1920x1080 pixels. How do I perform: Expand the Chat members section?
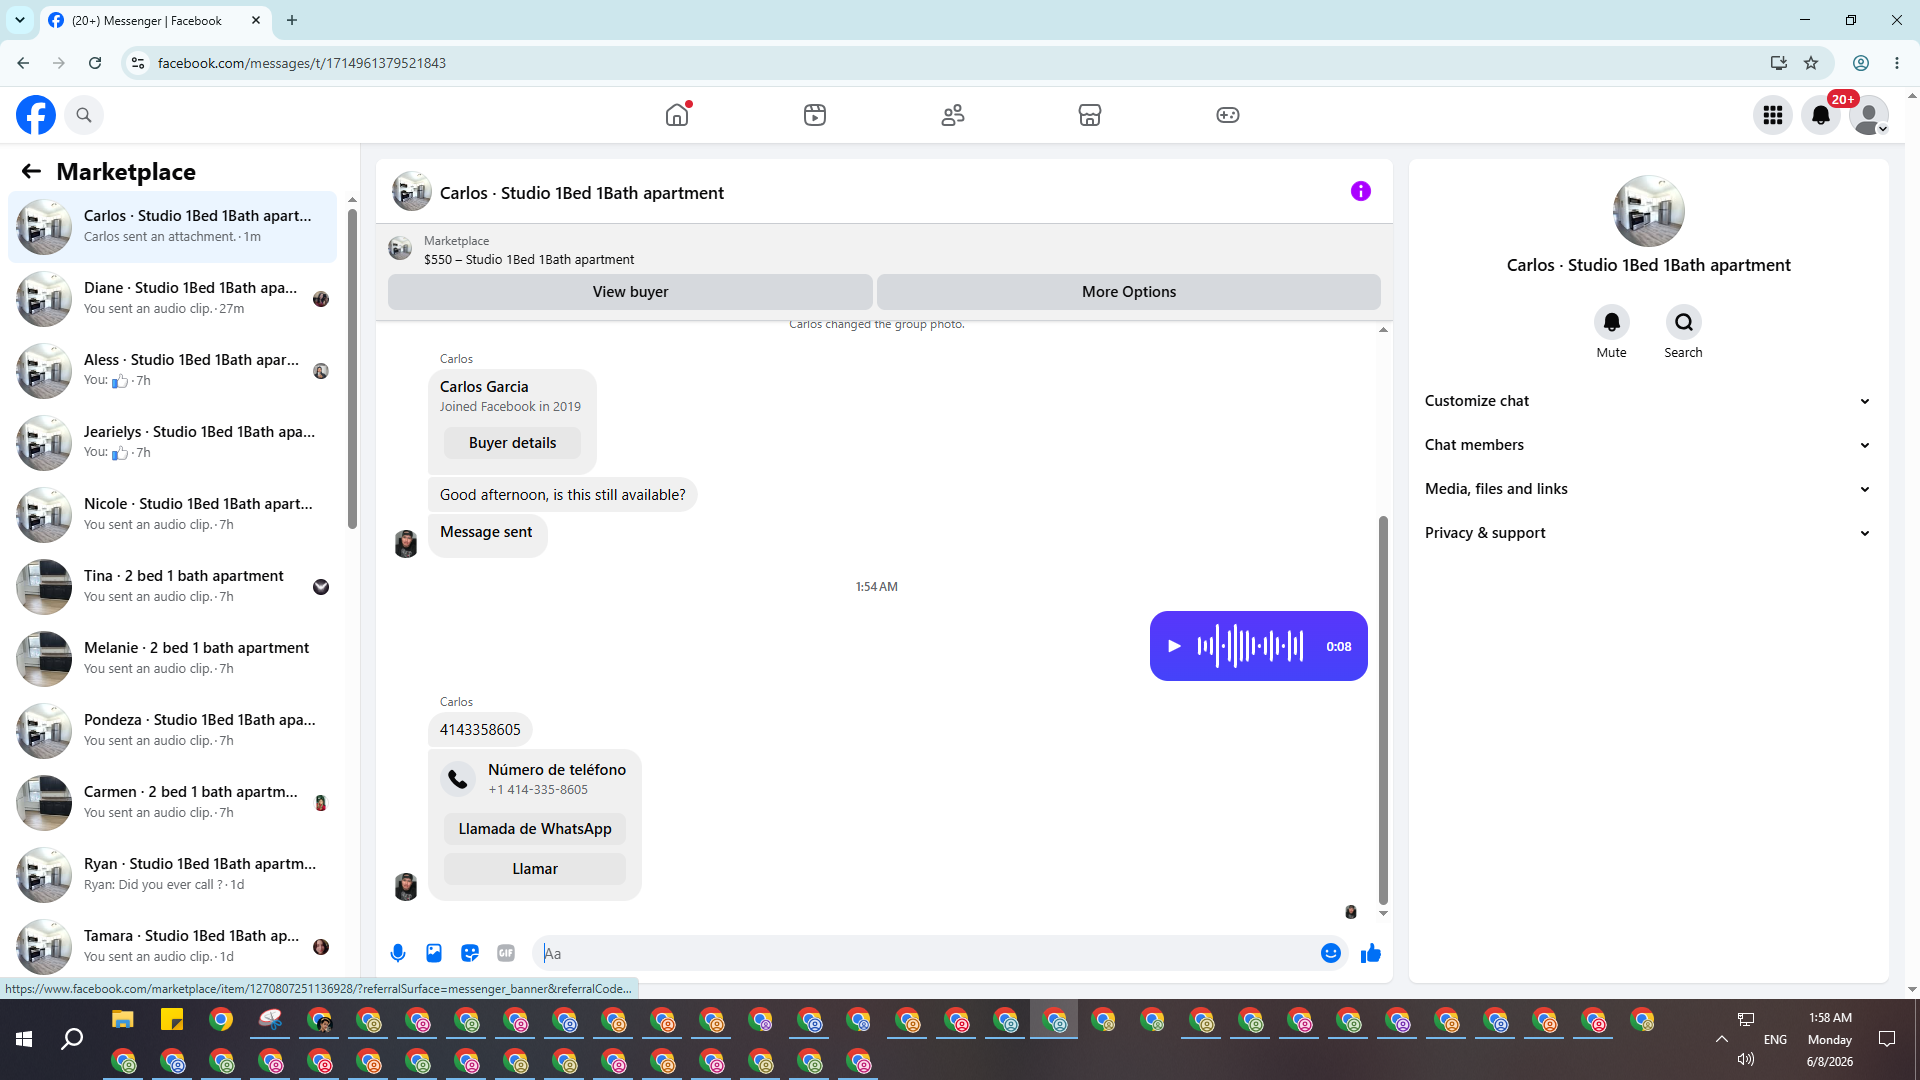1648,445
